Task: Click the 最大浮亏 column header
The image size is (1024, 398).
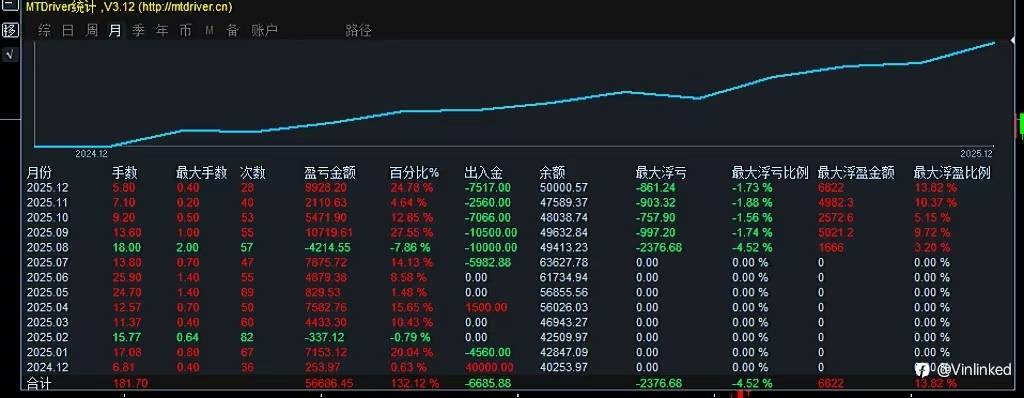Action: click(661, 173)
